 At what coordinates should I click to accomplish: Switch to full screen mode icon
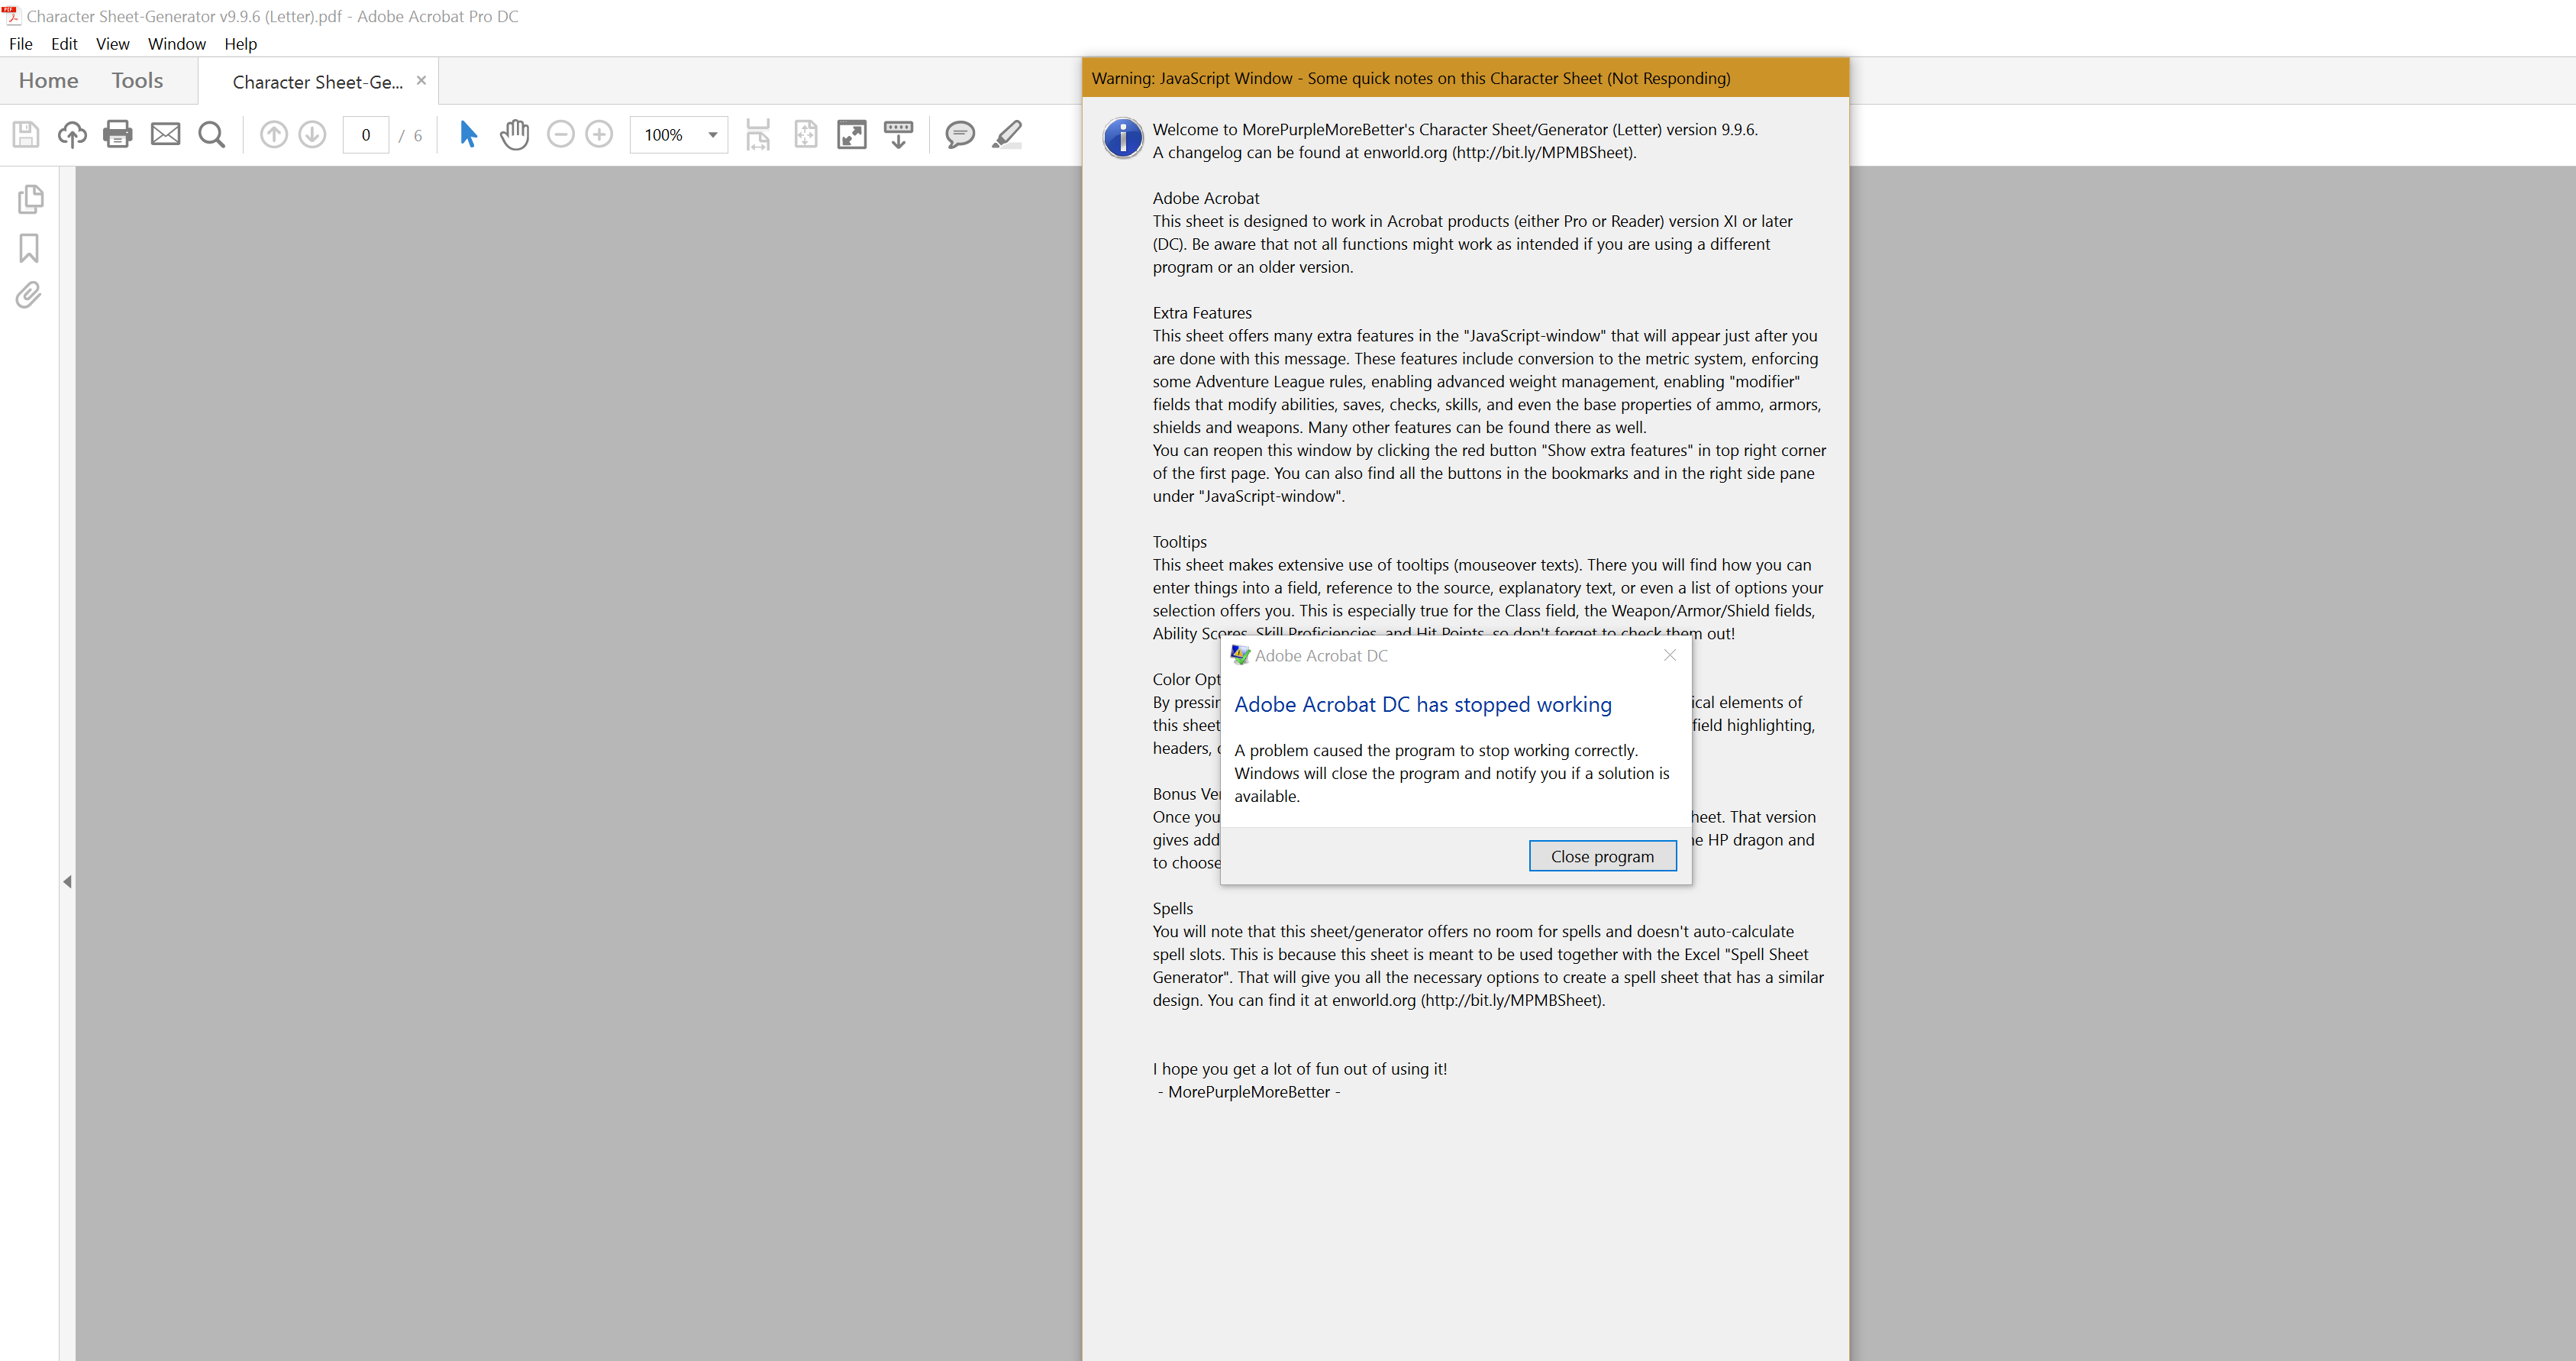pos(852,134)
